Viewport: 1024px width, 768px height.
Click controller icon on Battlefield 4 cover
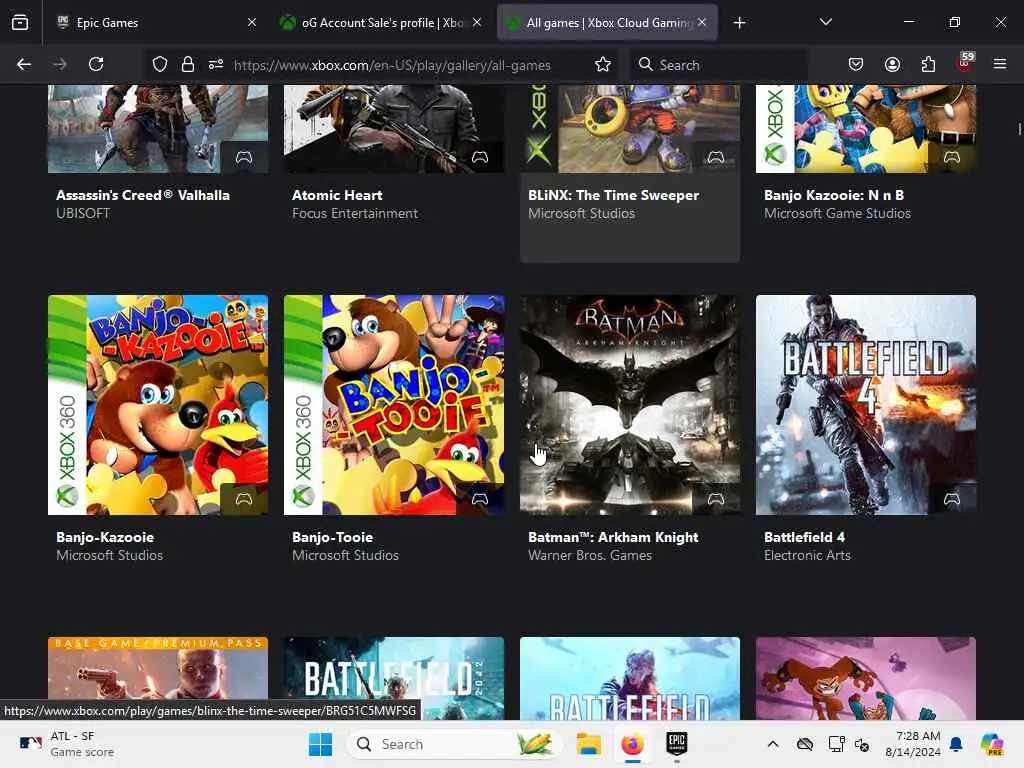pyautogui.click(x=952, y=500)
